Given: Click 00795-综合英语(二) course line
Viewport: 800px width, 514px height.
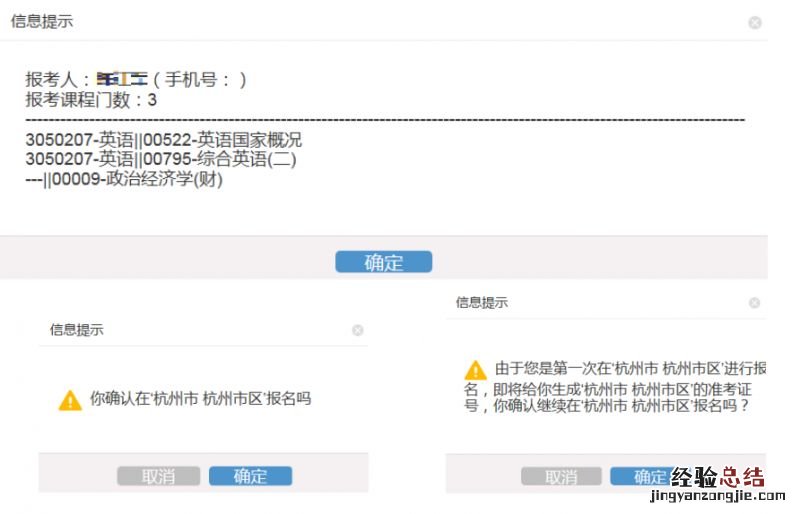Looking at the screenshot, I should 161,159.
